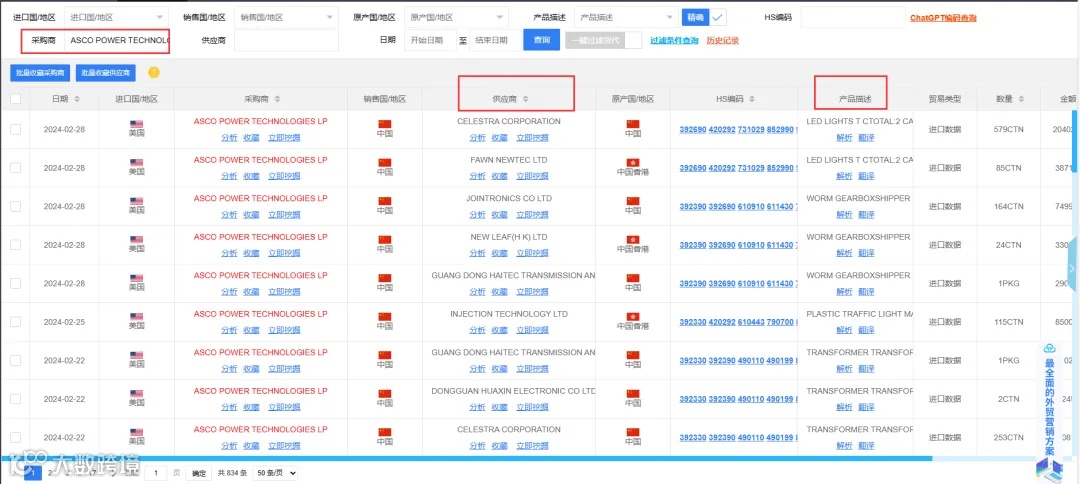Open HS code 610443 link

[x=751, y=322]
